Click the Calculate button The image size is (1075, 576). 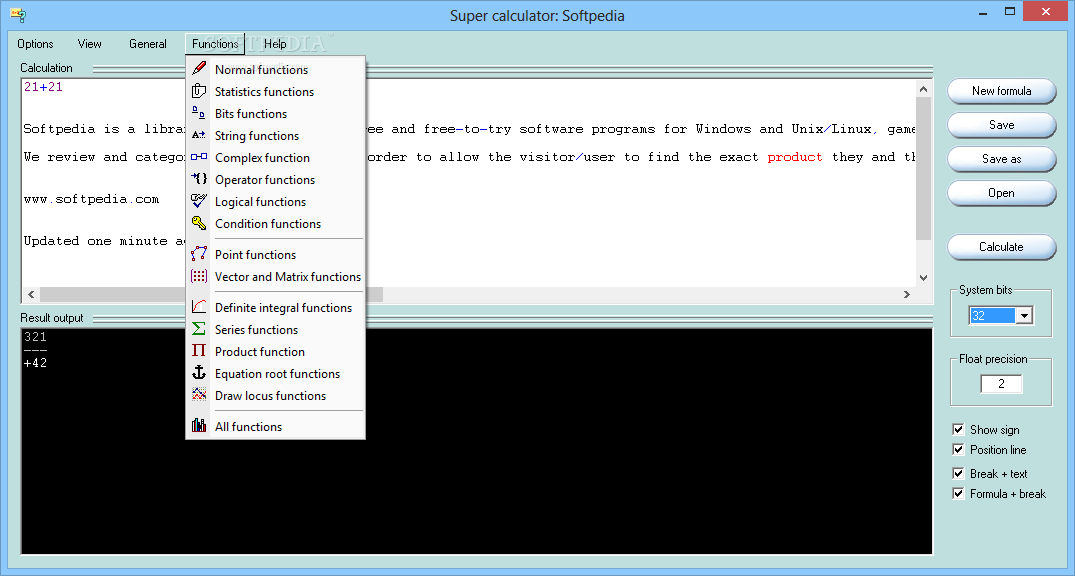click(1001, 247)
